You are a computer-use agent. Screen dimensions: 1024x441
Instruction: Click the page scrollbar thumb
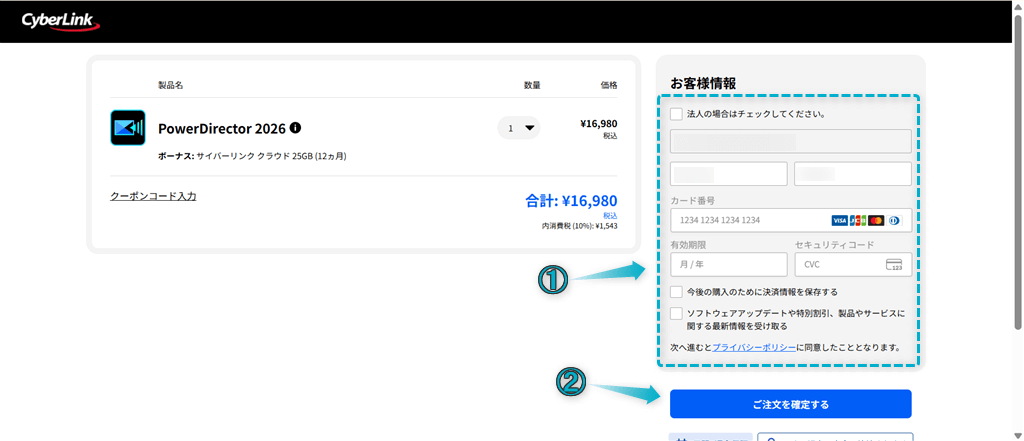[x=1018, y=170]
